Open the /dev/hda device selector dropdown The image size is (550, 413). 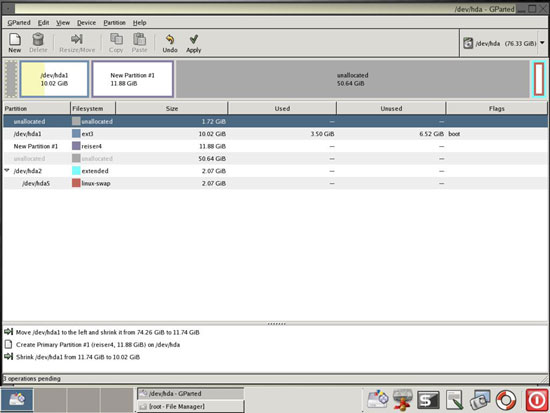point(503,43)
